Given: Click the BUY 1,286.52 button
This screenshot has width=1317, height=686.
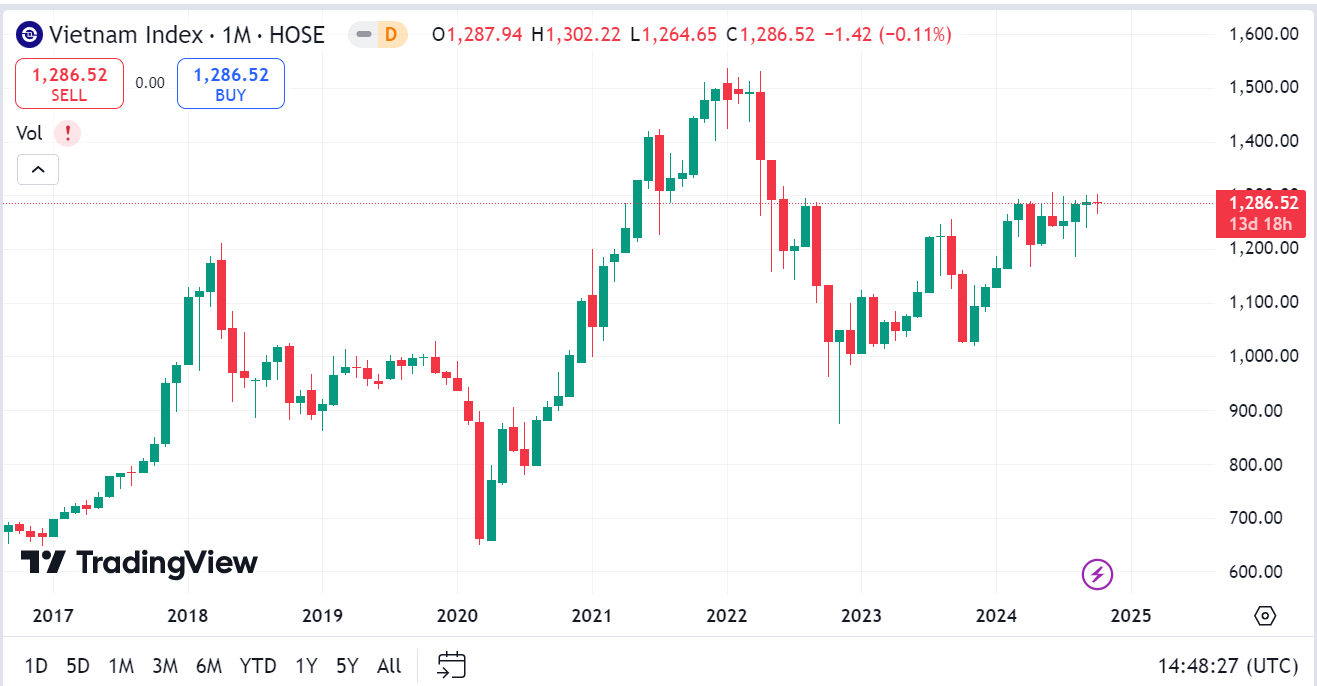Looking at the screenshot, I should click(x=231, y=84).
